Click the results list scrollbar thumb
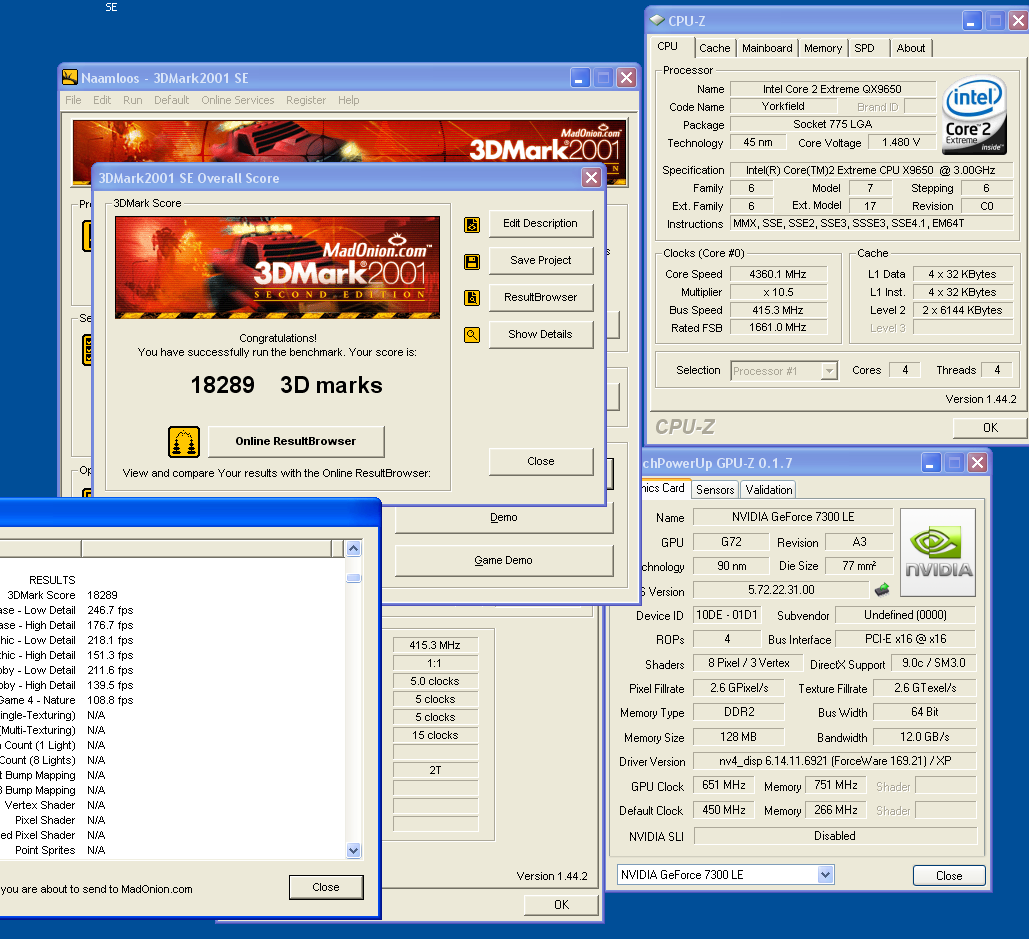This screenshot has height=939, width=1029. (x=353, y=578)
